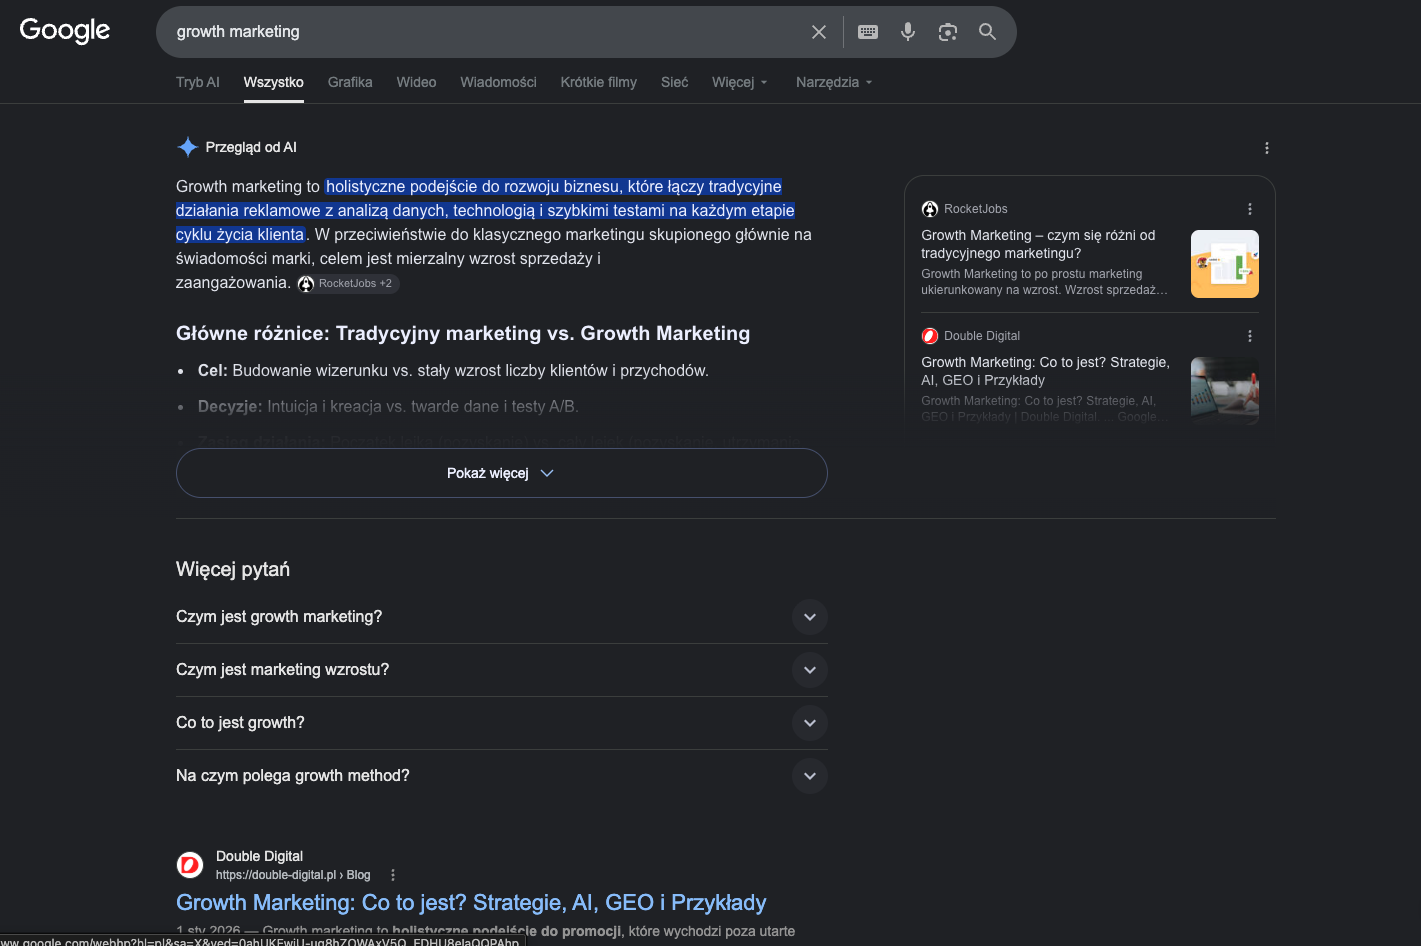Expand question Czym jest marketing wzrostu?
The image size is (1421, 946).
pos(502,670)
